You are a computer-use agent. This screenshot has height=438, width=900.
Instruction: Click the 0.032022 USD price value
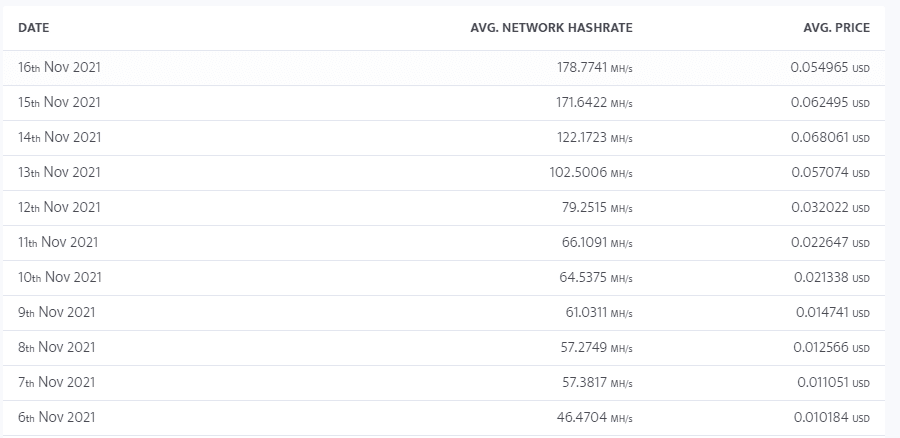point(831,208)
